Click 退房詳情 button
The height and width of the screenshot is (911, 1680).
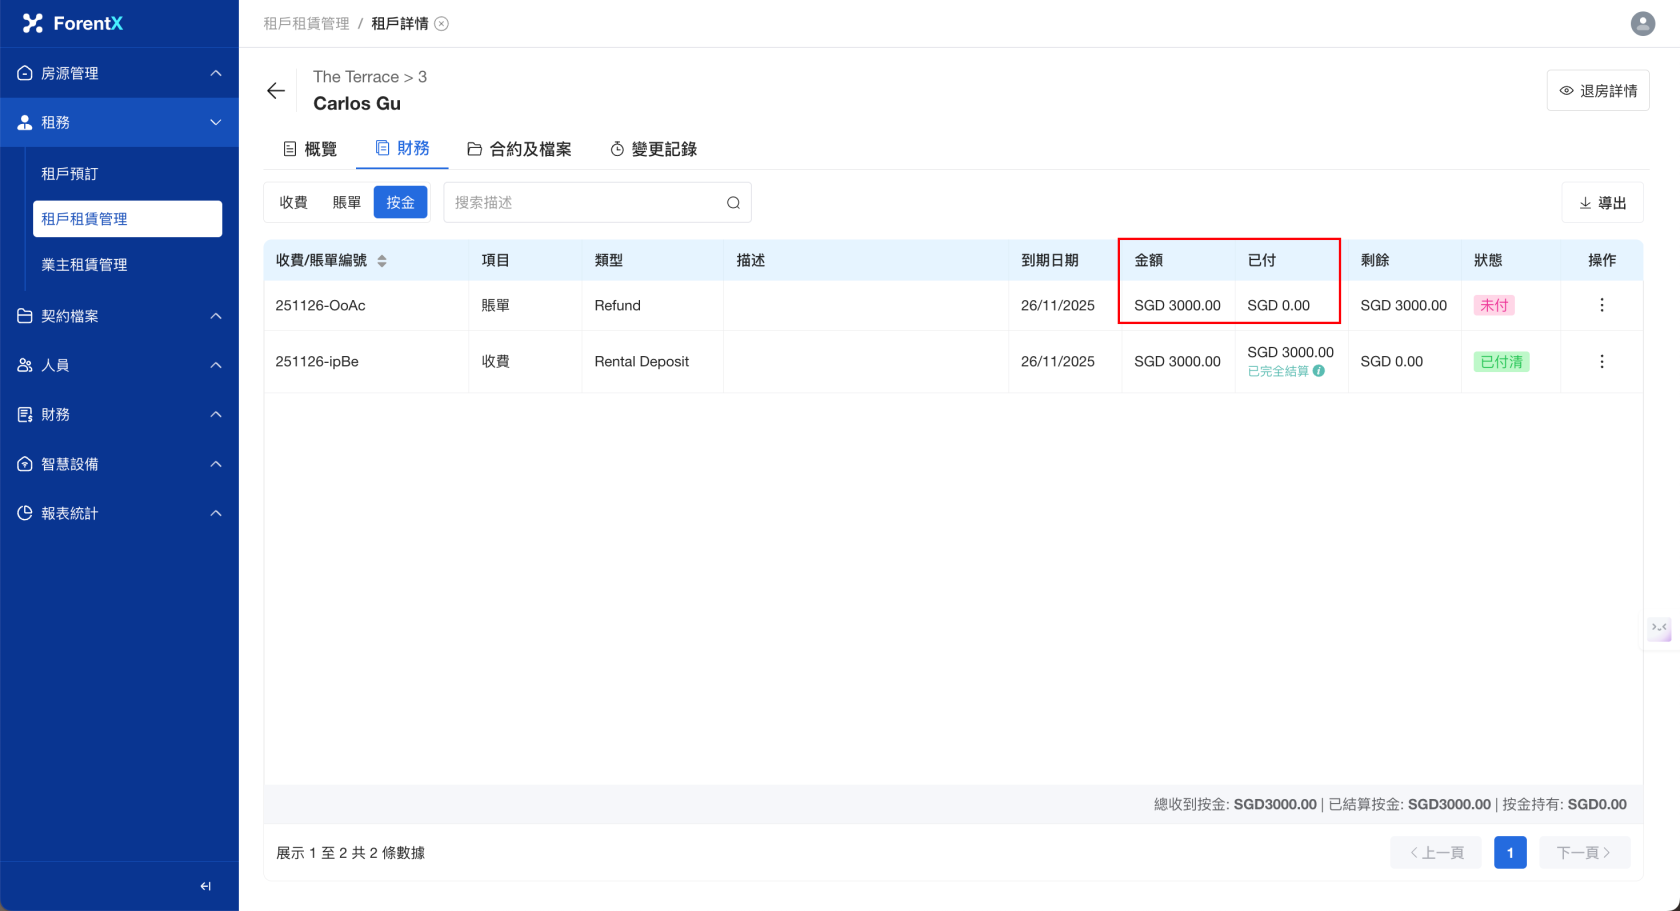click(1597, 91)
